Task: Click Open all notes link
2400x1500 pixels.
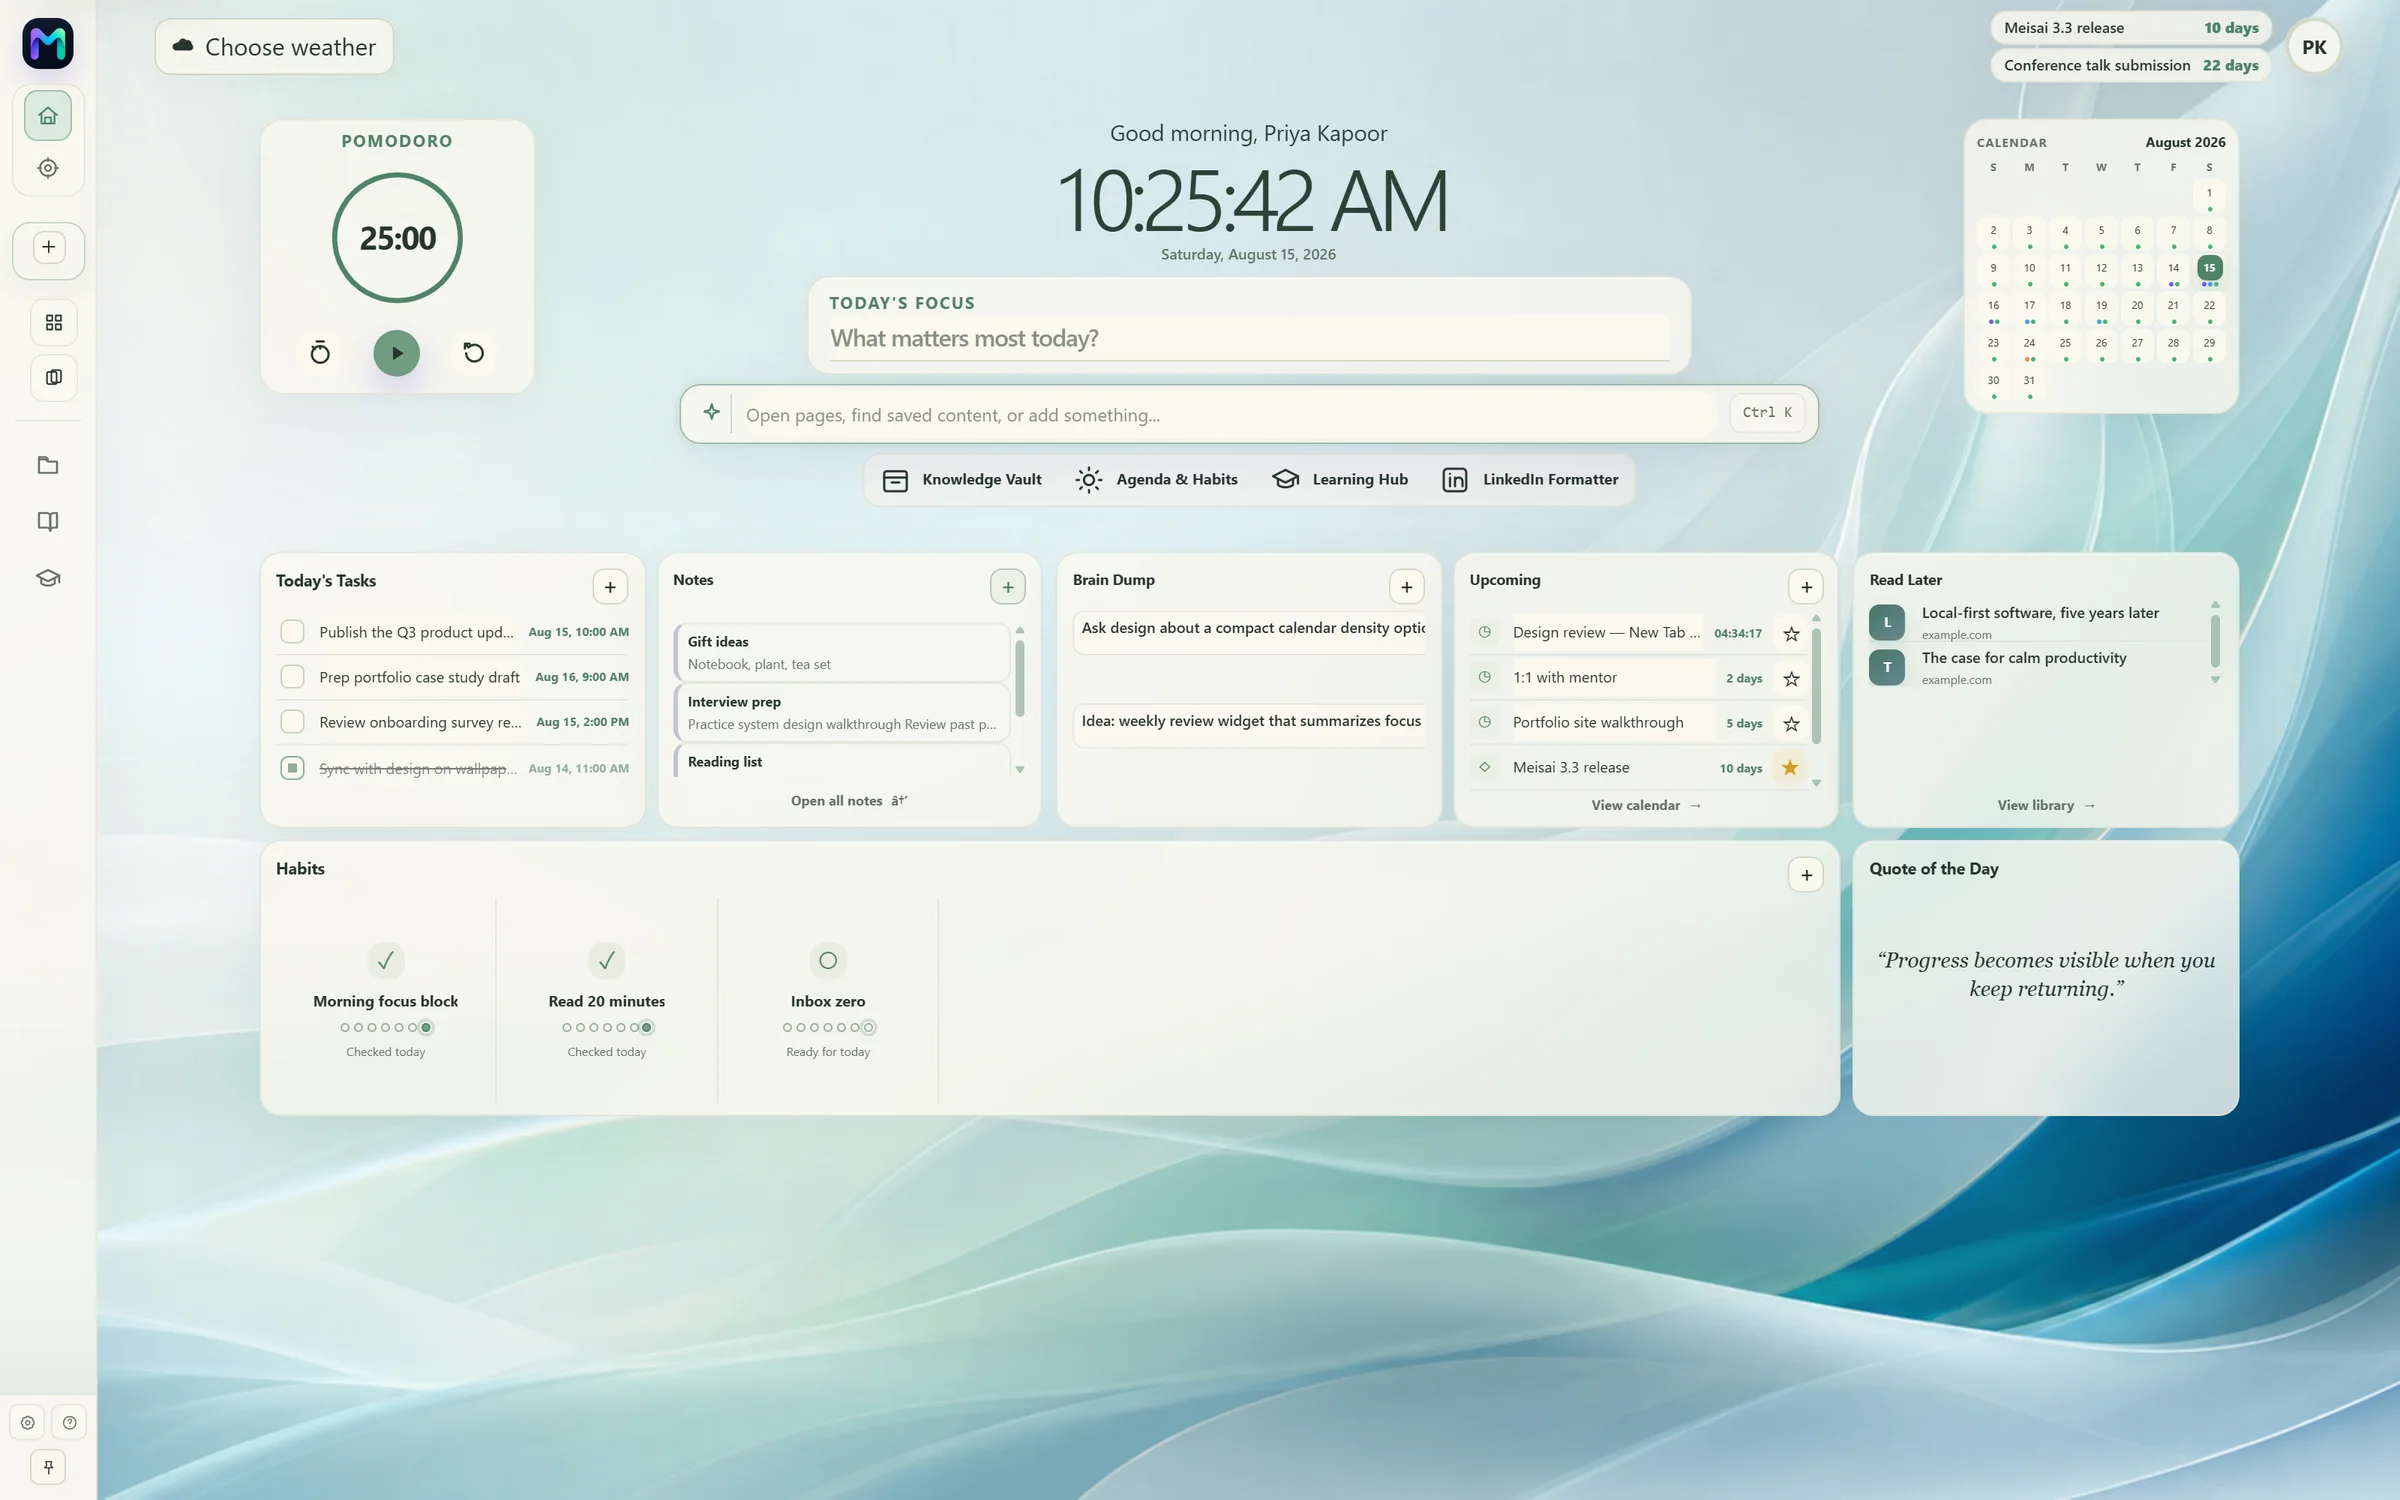Action: (848, 801)
